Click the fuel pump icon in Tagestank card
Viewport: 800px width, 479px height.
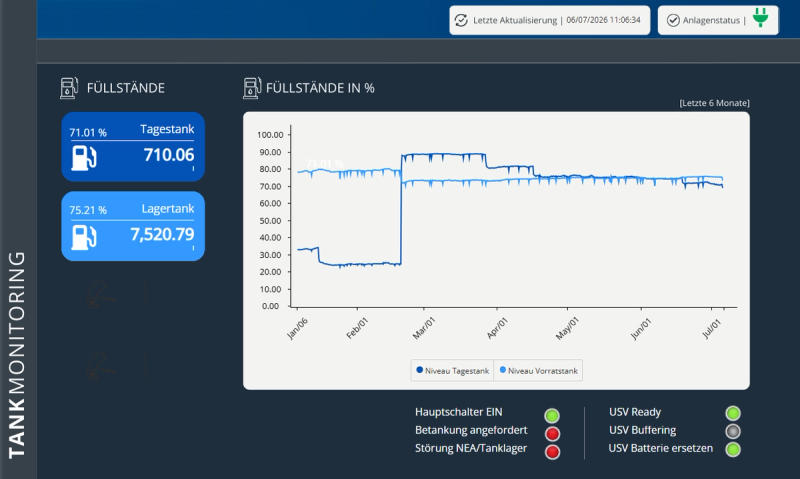coord(84,158)
